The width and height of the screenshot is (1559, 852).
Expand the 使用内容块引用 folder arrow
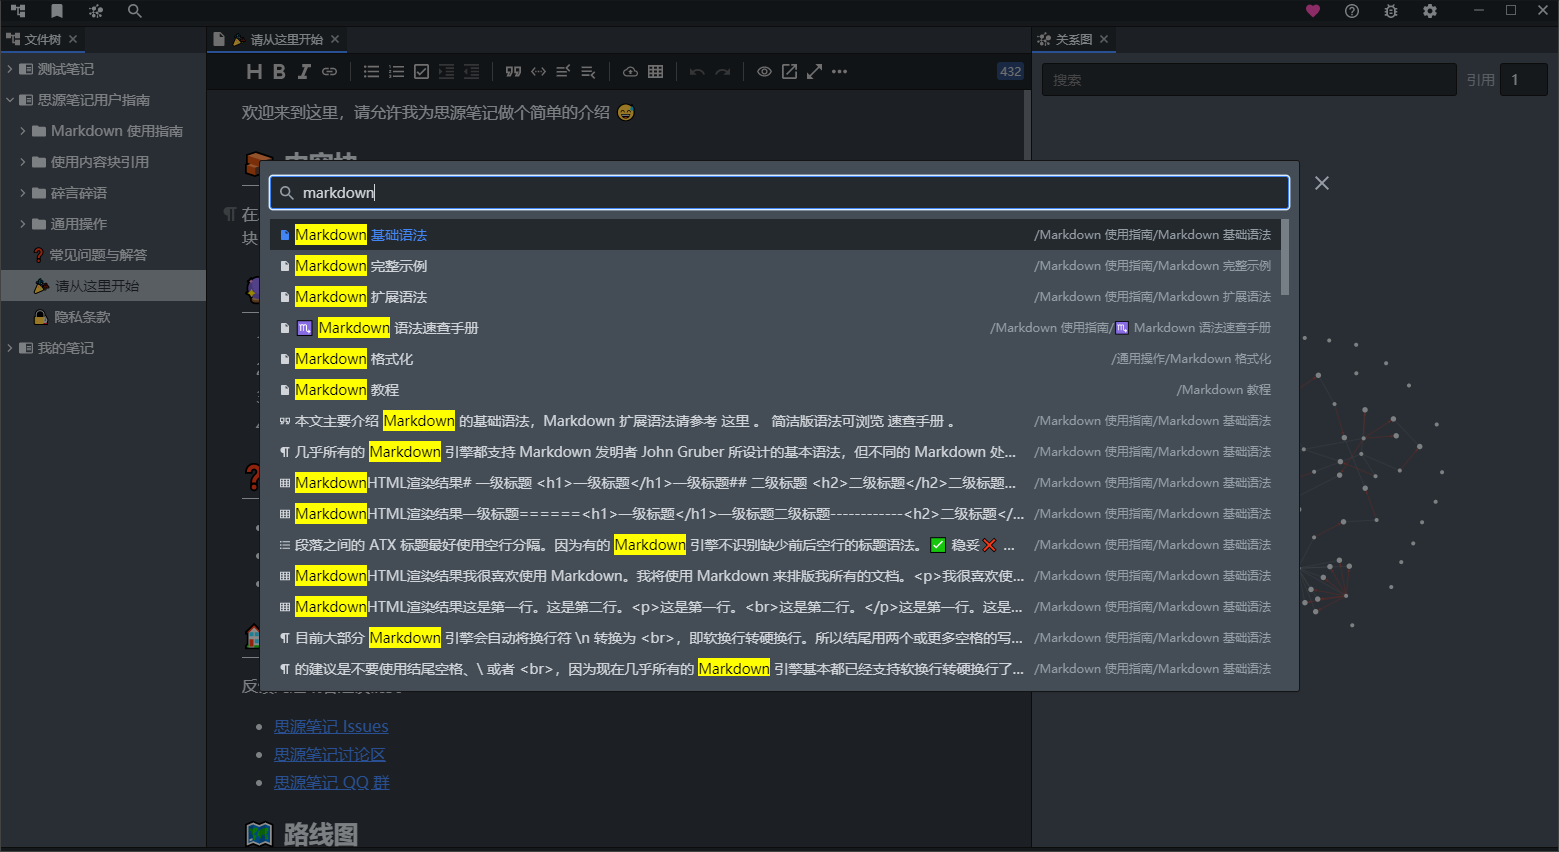point(23,162)
